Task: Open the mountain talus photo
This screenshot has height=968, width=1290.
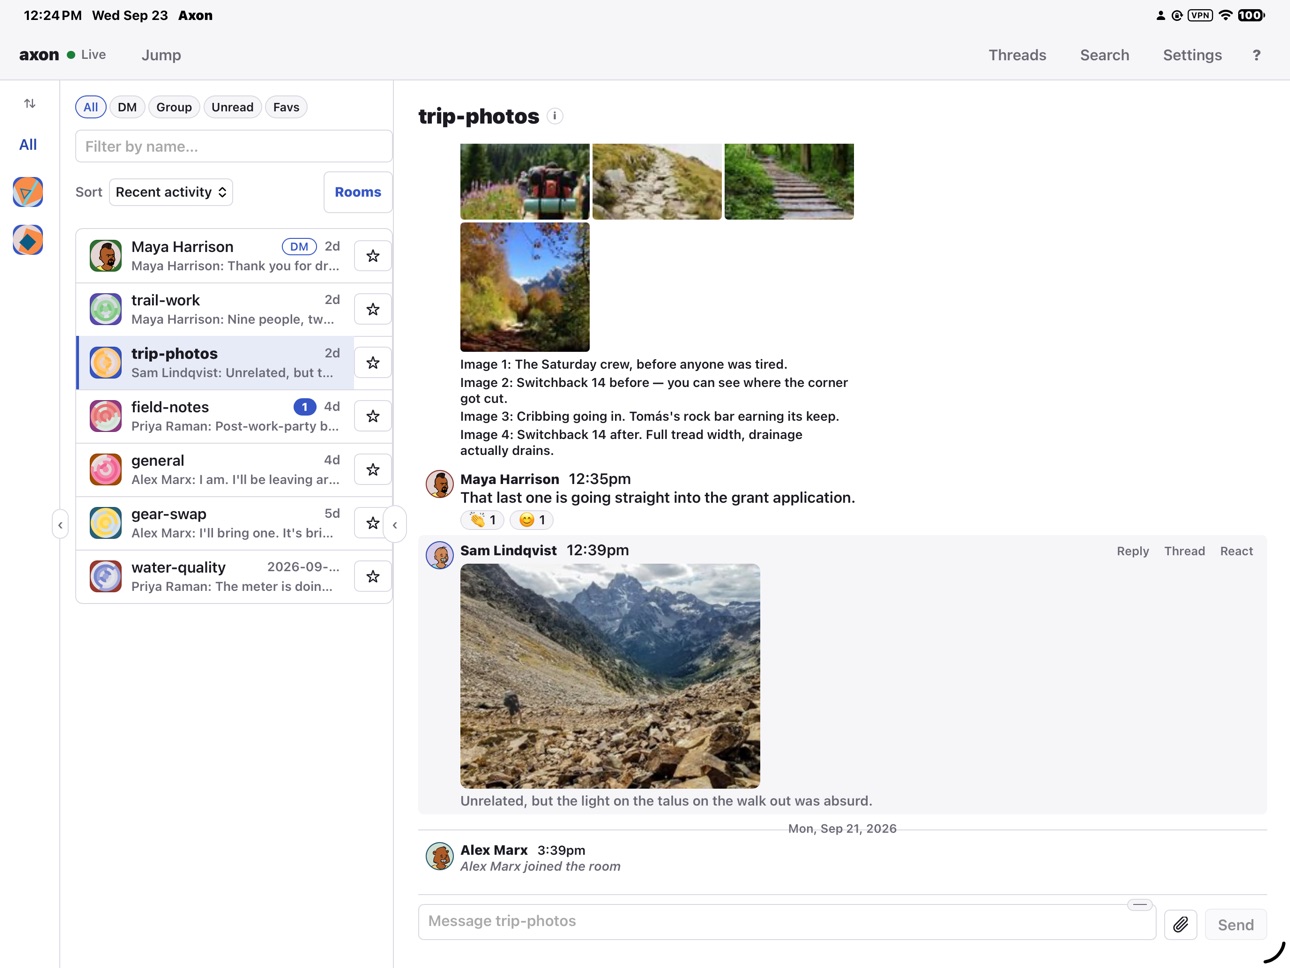Action: (610, 676)
